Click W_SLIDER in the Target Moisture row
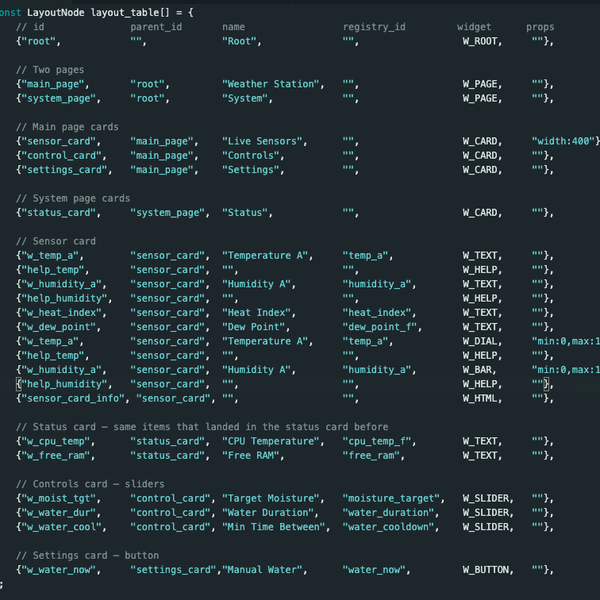Image resolution: width=600 pixels, height=600 pixels. (486, 499)
